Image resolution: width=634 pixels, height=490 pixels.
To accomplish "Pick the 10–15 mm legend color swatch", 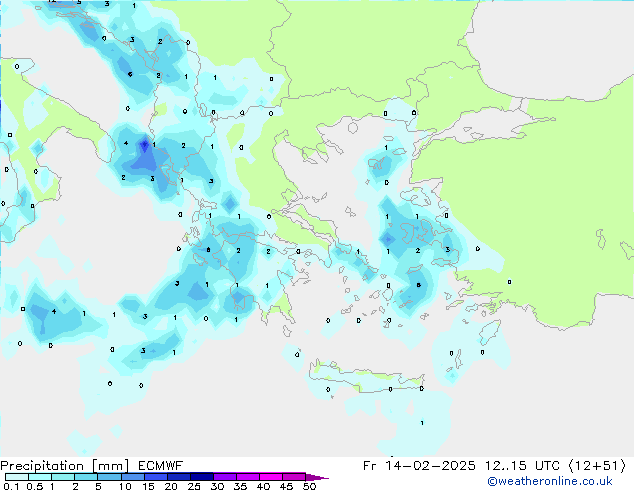I will coord(132,477).
